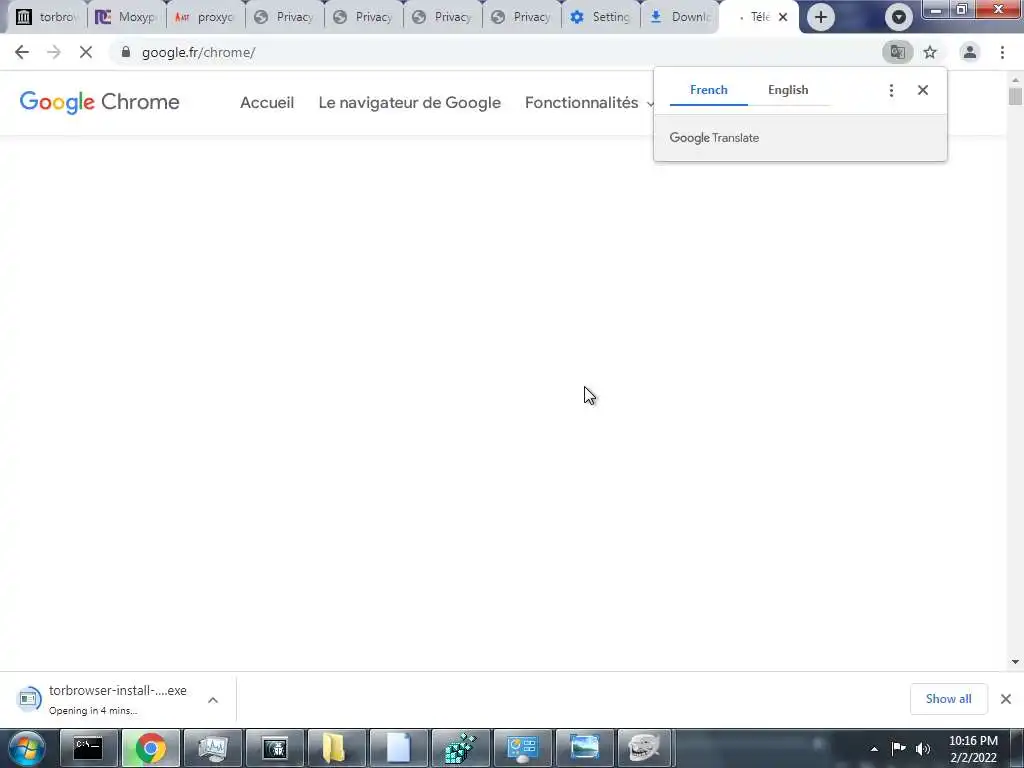Screen dimensions: 1024x768
Task: Open the folder taskbar icon
Action: pyautogui.click(x=336, y=748)
